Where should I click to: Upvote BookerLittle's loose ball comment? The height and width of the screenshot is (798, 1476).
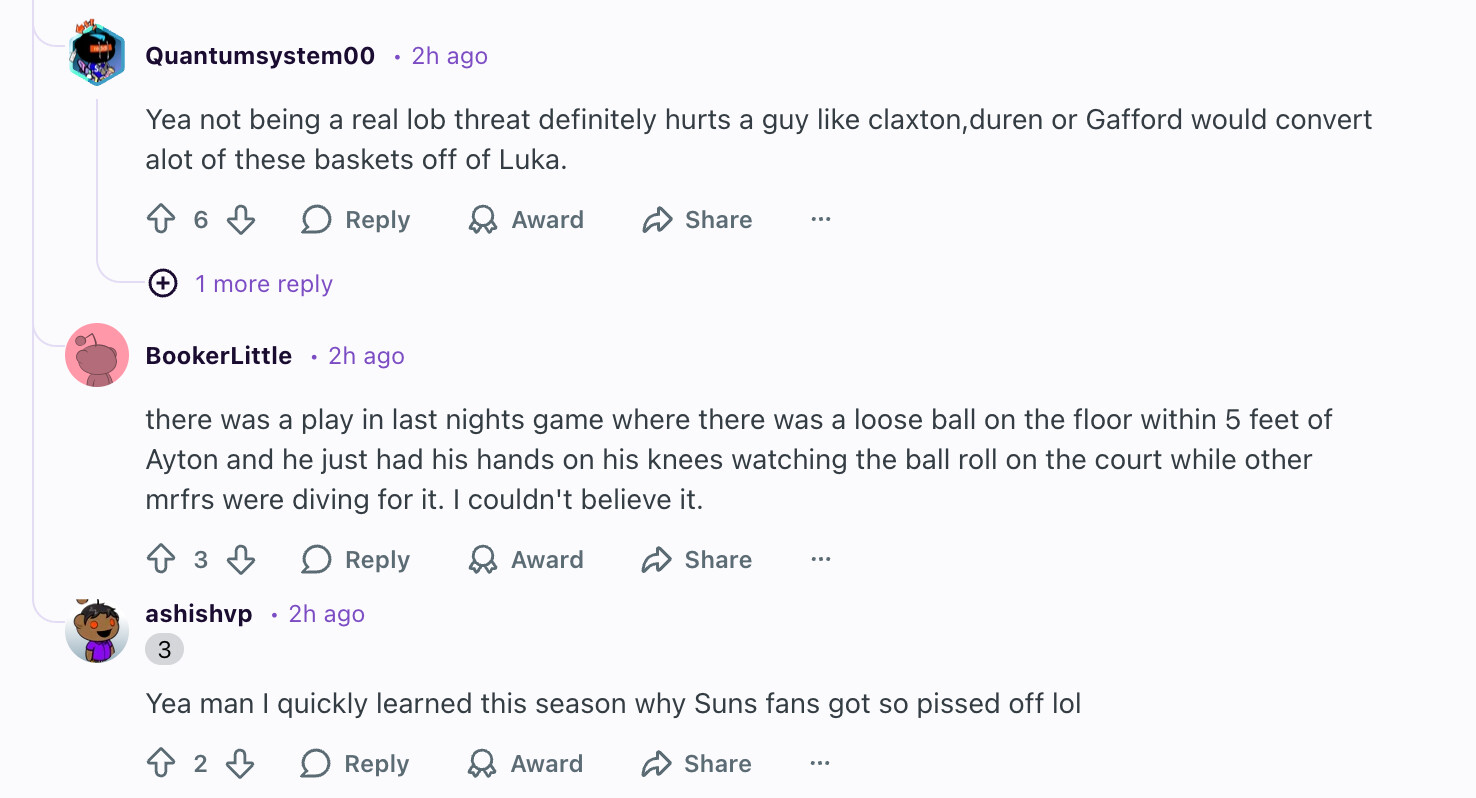pos(161,560)
